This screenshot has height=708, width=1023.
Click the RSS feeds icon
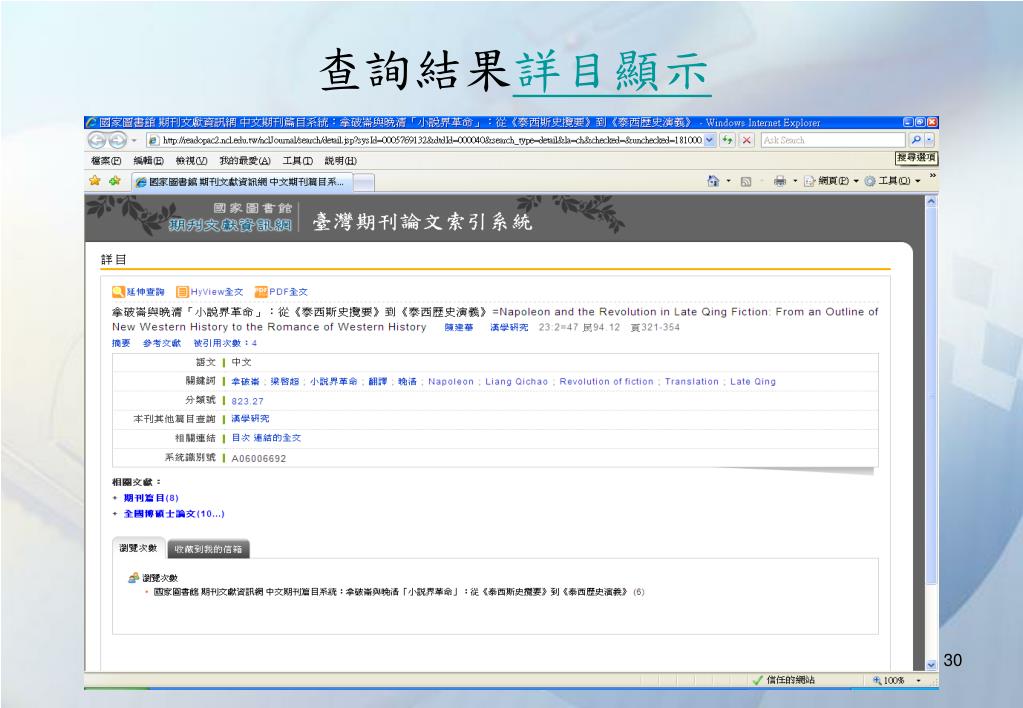746,181
